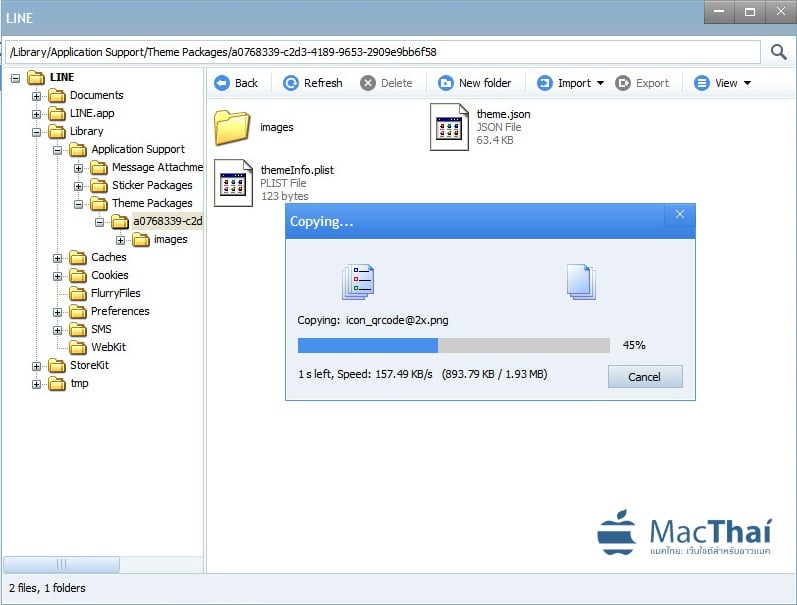Expand the images subfolder node in tree
The height and width of the screenshot is (605, 797).
tap(120, 240)
